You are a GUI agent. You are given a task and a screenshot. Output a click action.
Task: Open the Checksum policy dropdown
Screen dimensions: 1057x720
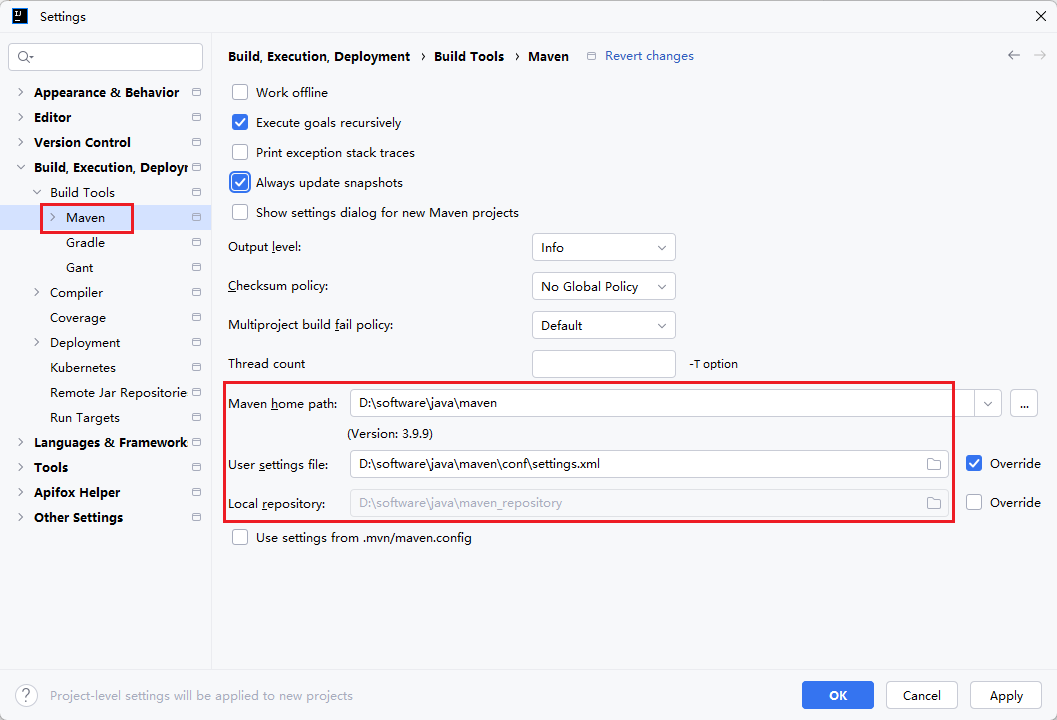603,287
